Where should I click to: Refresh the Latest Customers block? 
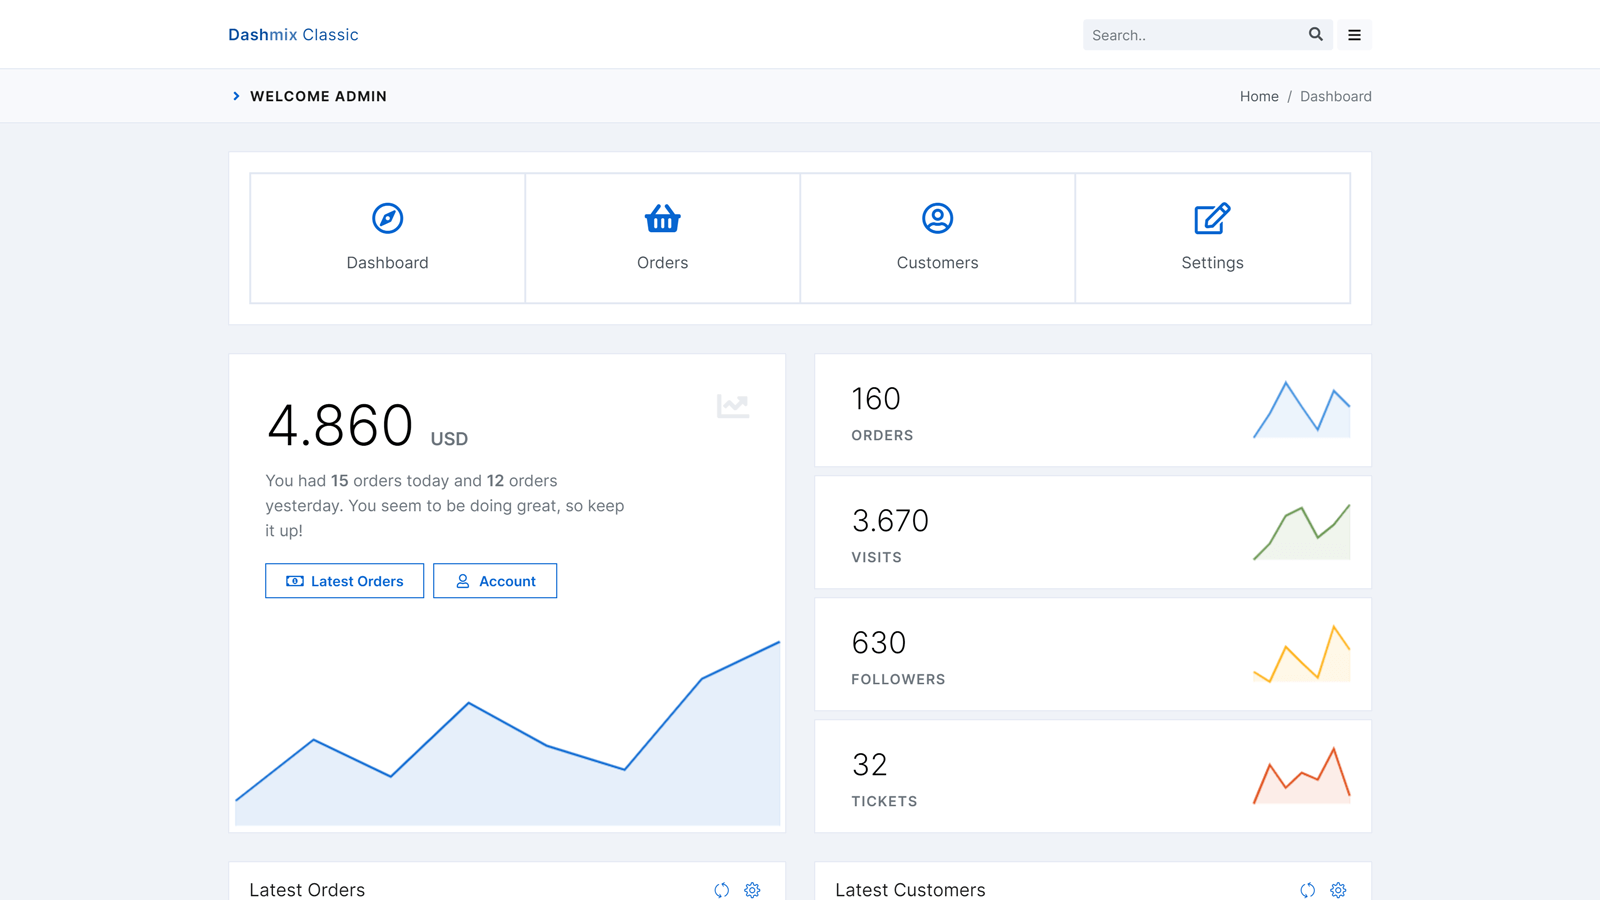coord(1307,890)
